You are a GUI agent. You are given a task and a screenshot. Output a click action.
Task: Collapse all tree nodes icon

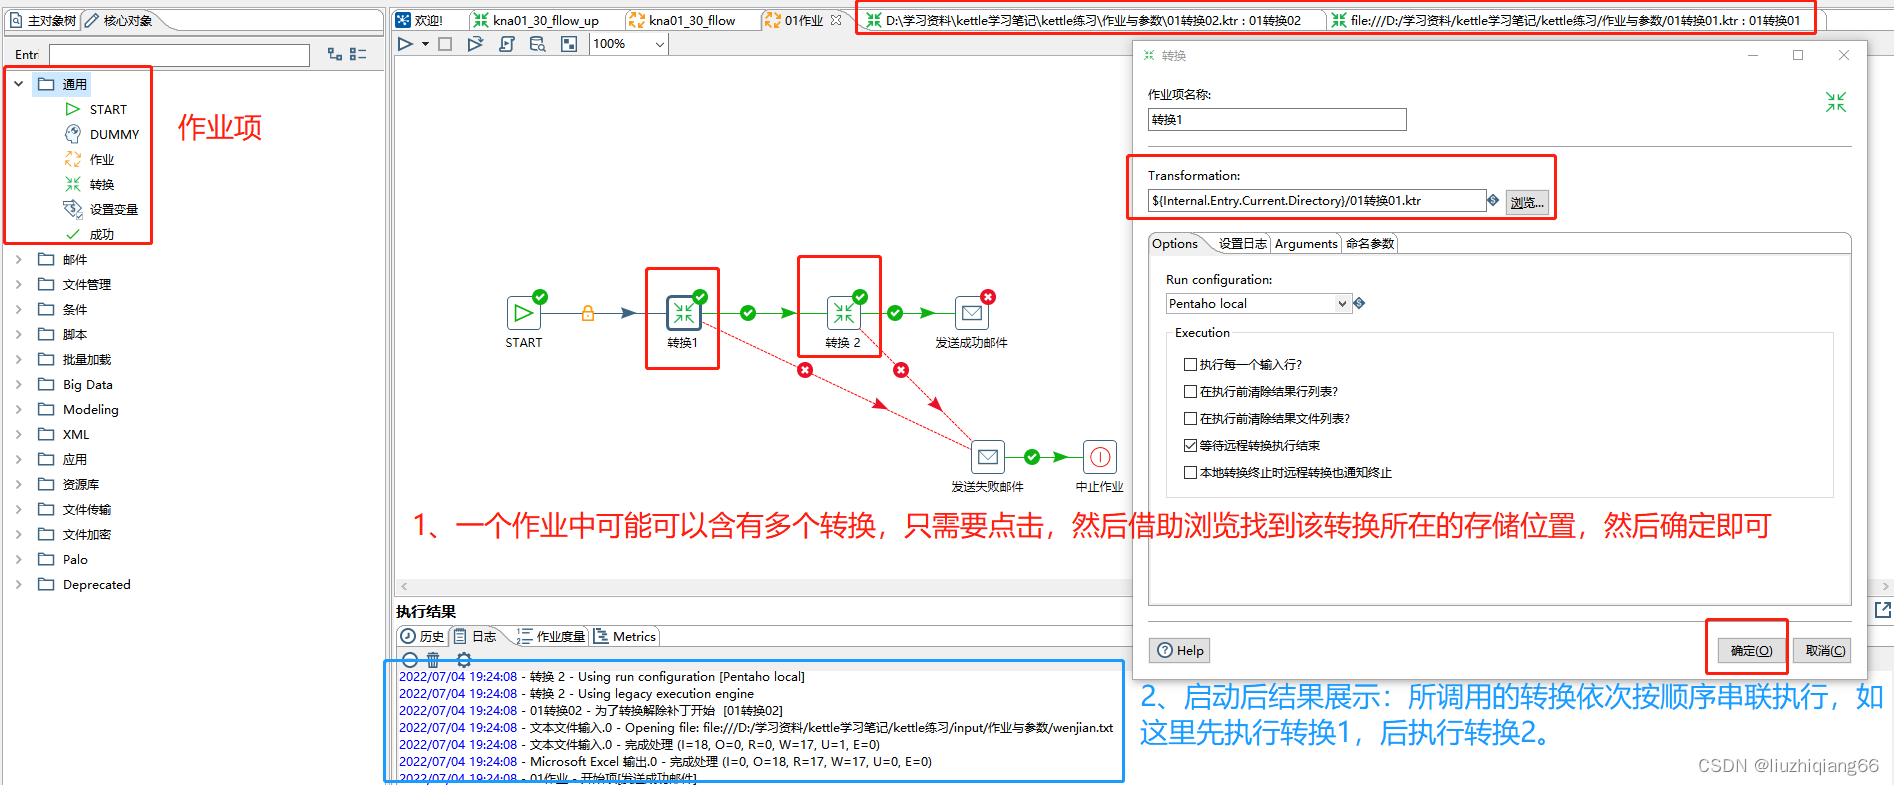tap(358, 54)
